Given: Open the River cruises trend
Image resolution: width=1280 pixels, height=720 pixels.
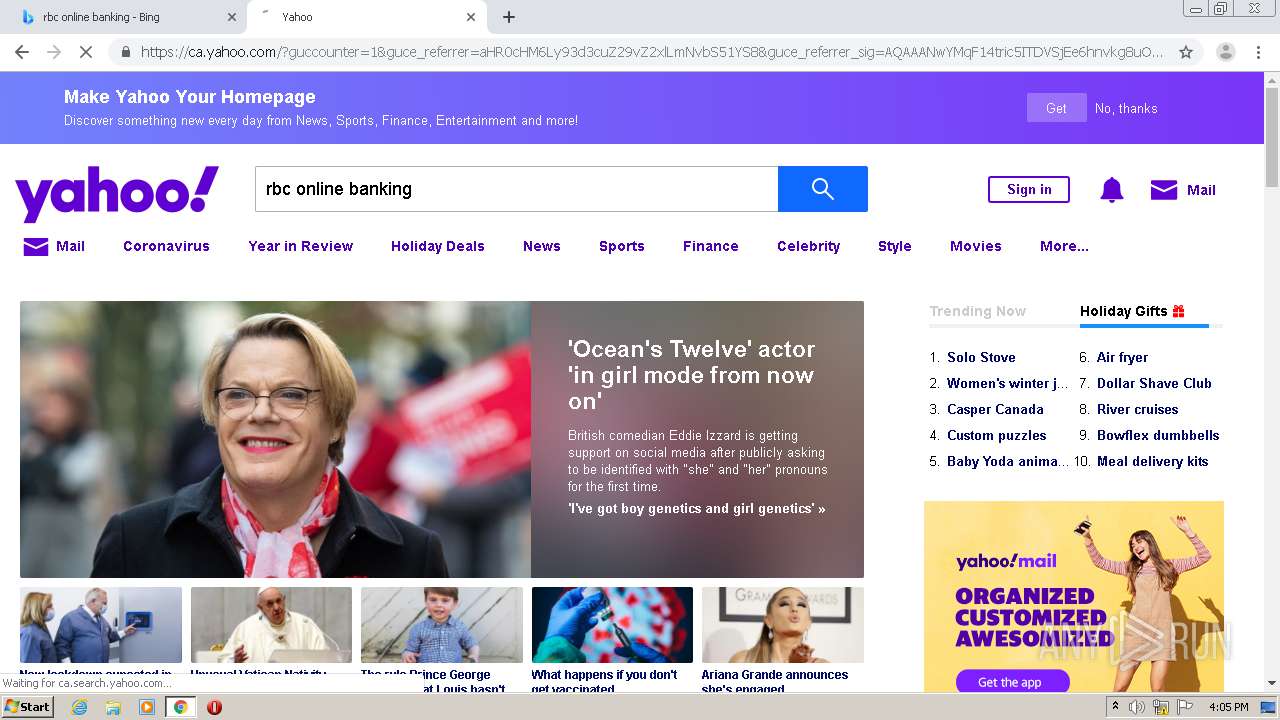Looking at the screenshot, I should pyautogui.click(x=1137, y=409).
